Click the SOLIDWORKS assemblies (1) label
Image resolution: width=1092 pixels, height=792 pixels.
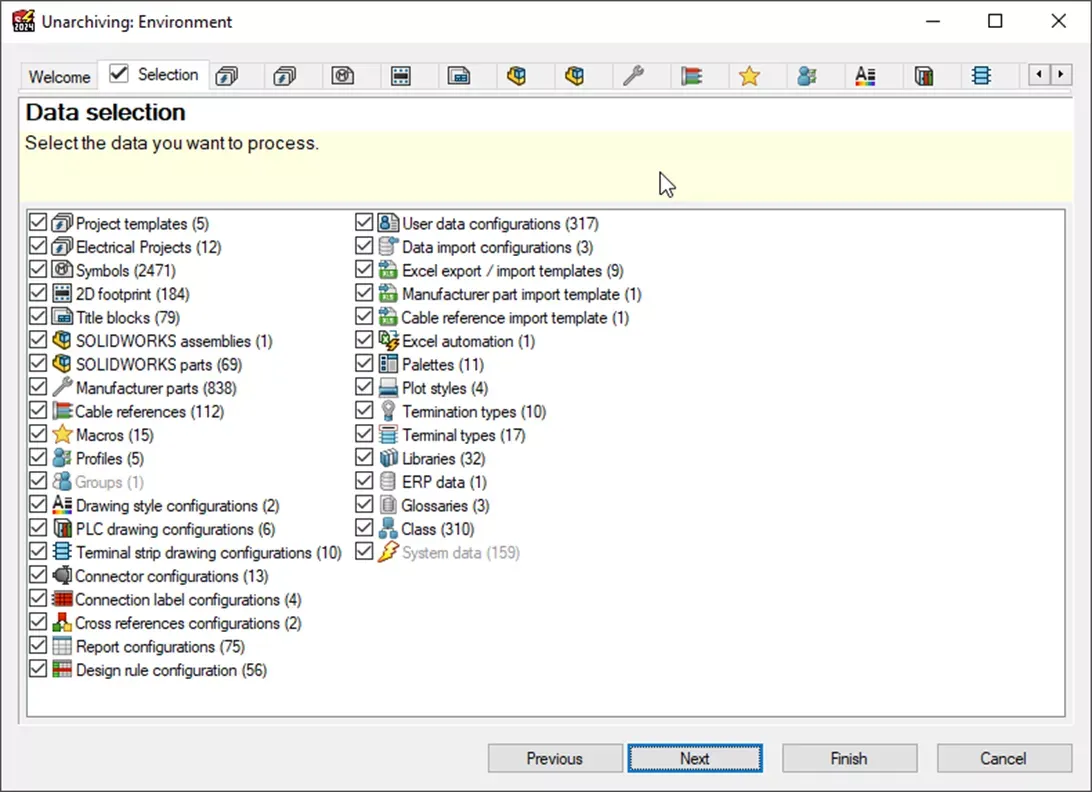click(x=174, y=341)
